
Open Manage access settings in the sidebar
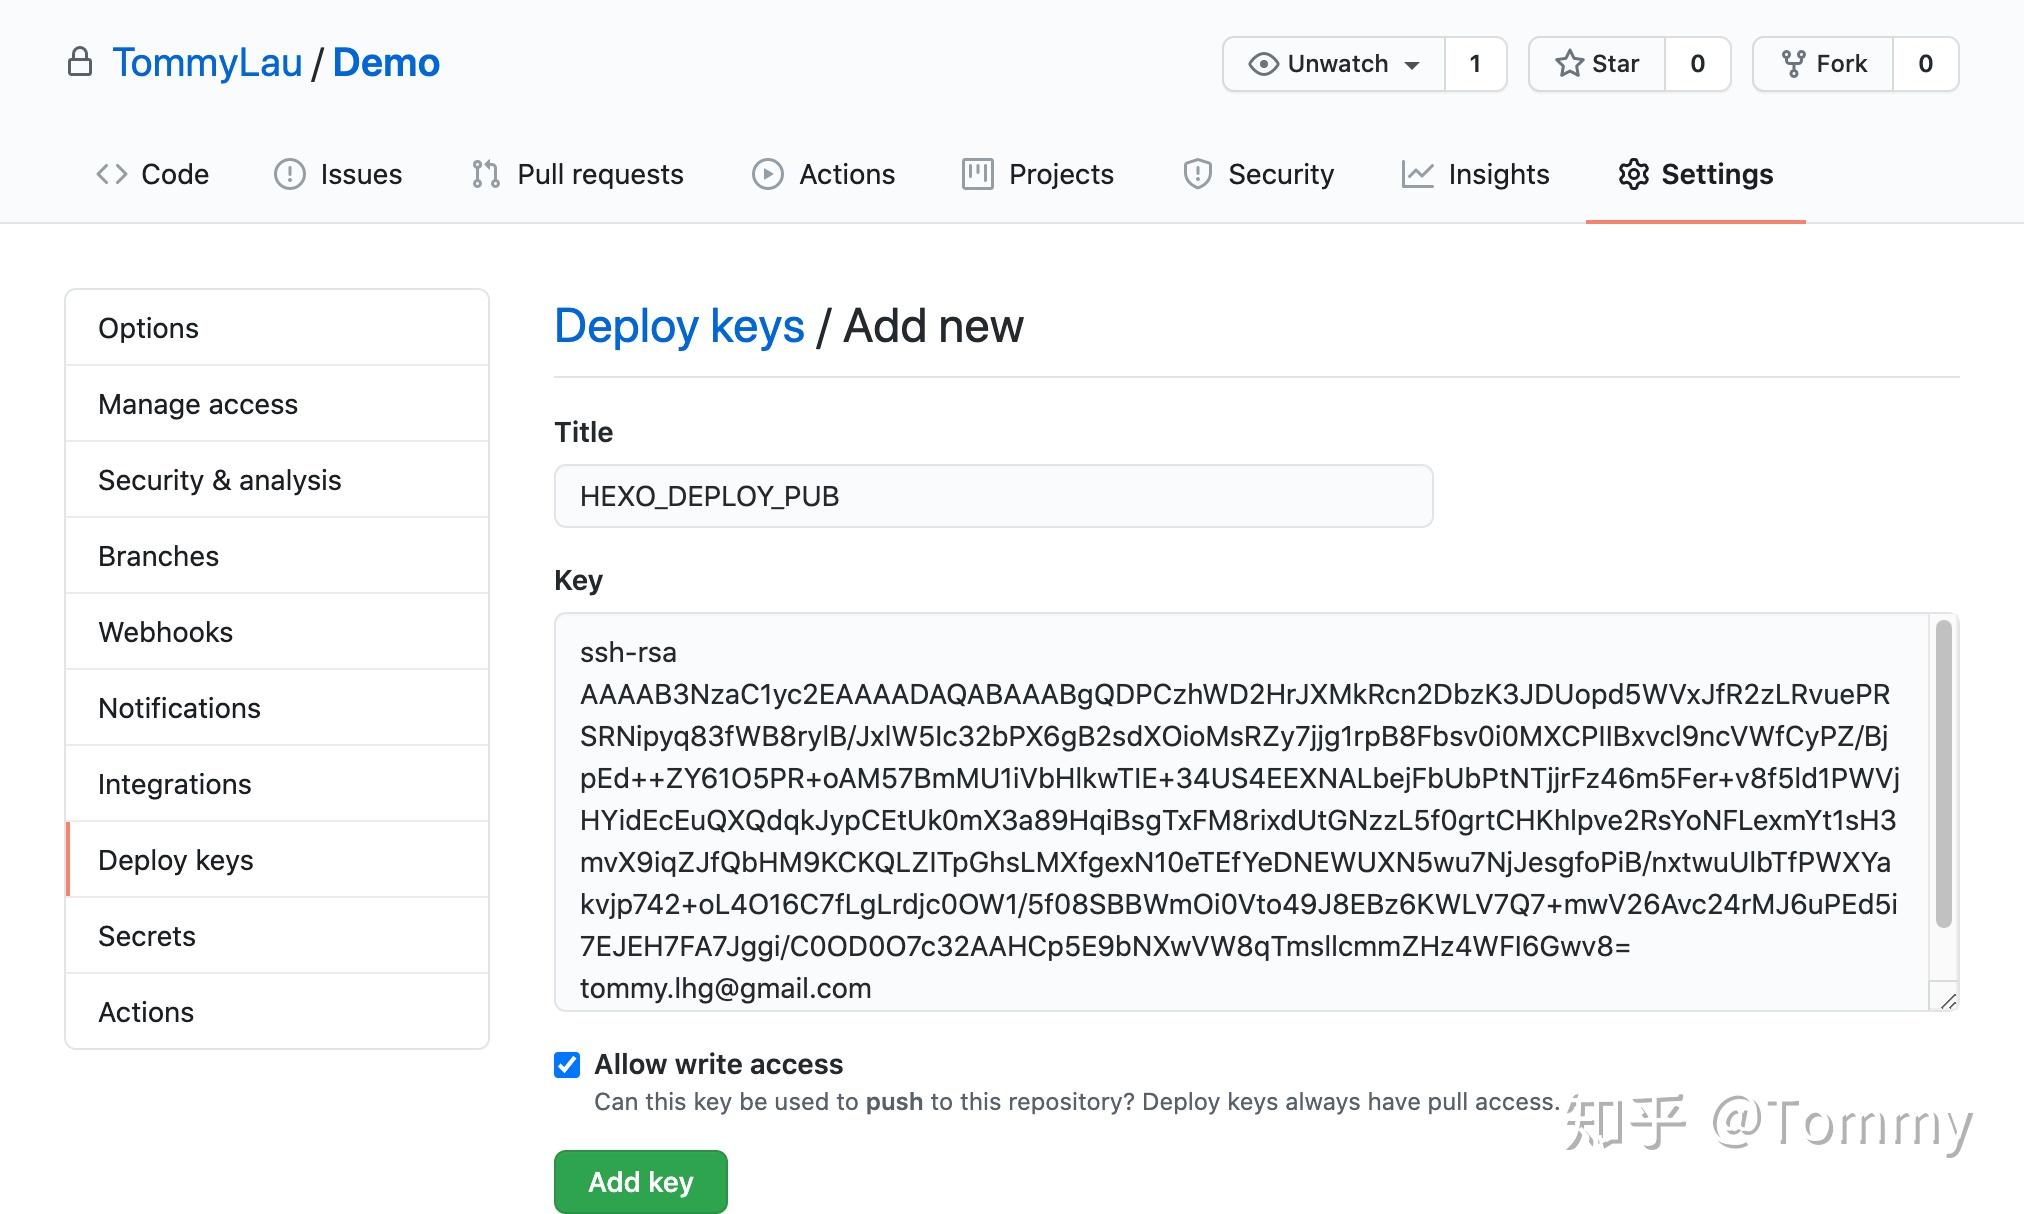point(197,404)
